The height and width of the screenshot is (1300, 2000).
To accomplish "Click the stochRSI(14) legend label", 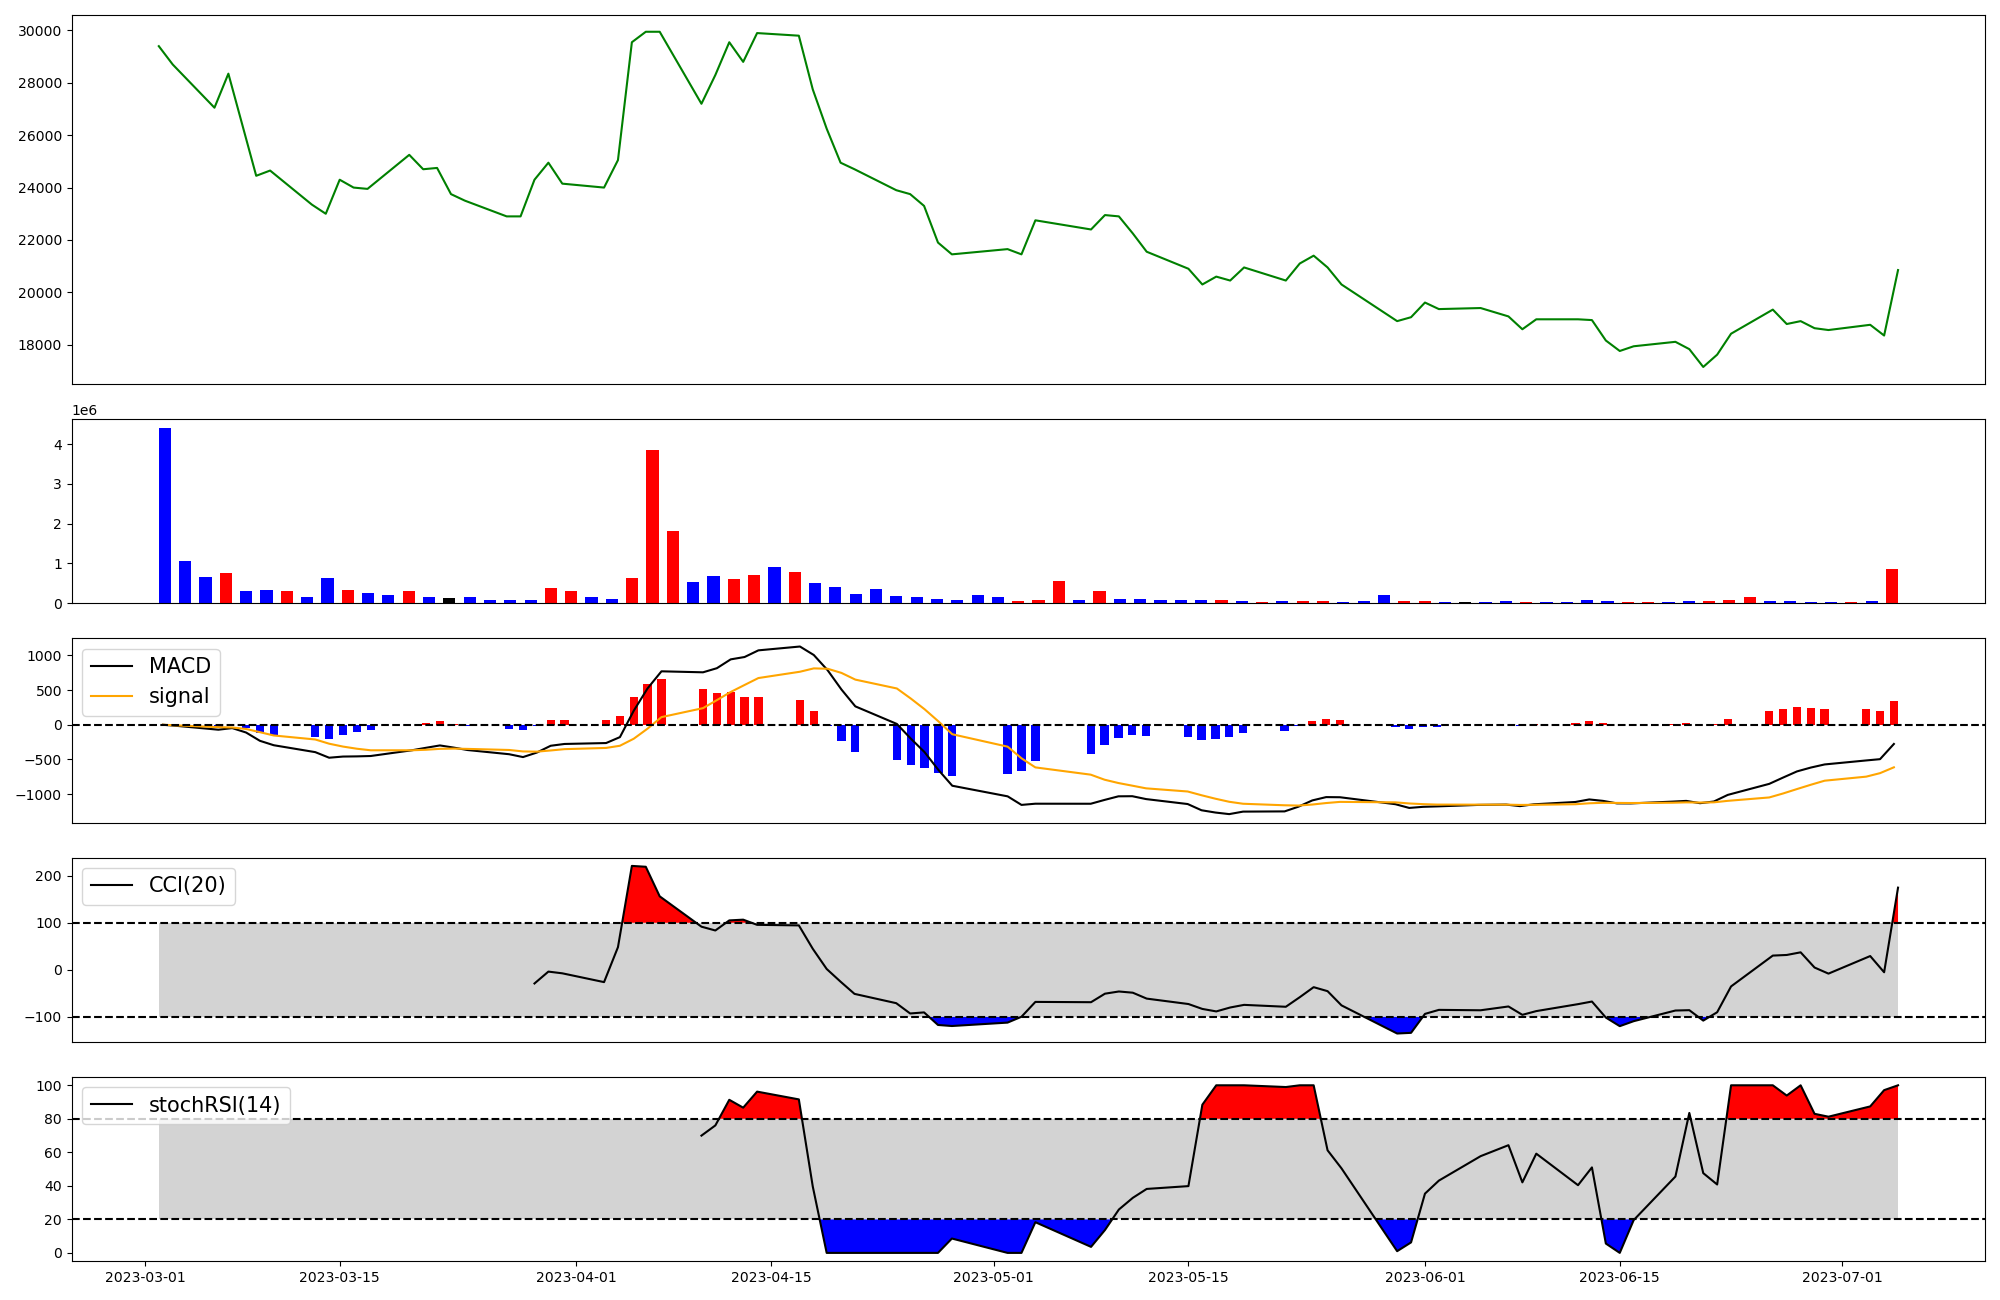I will click(214, 1105).
